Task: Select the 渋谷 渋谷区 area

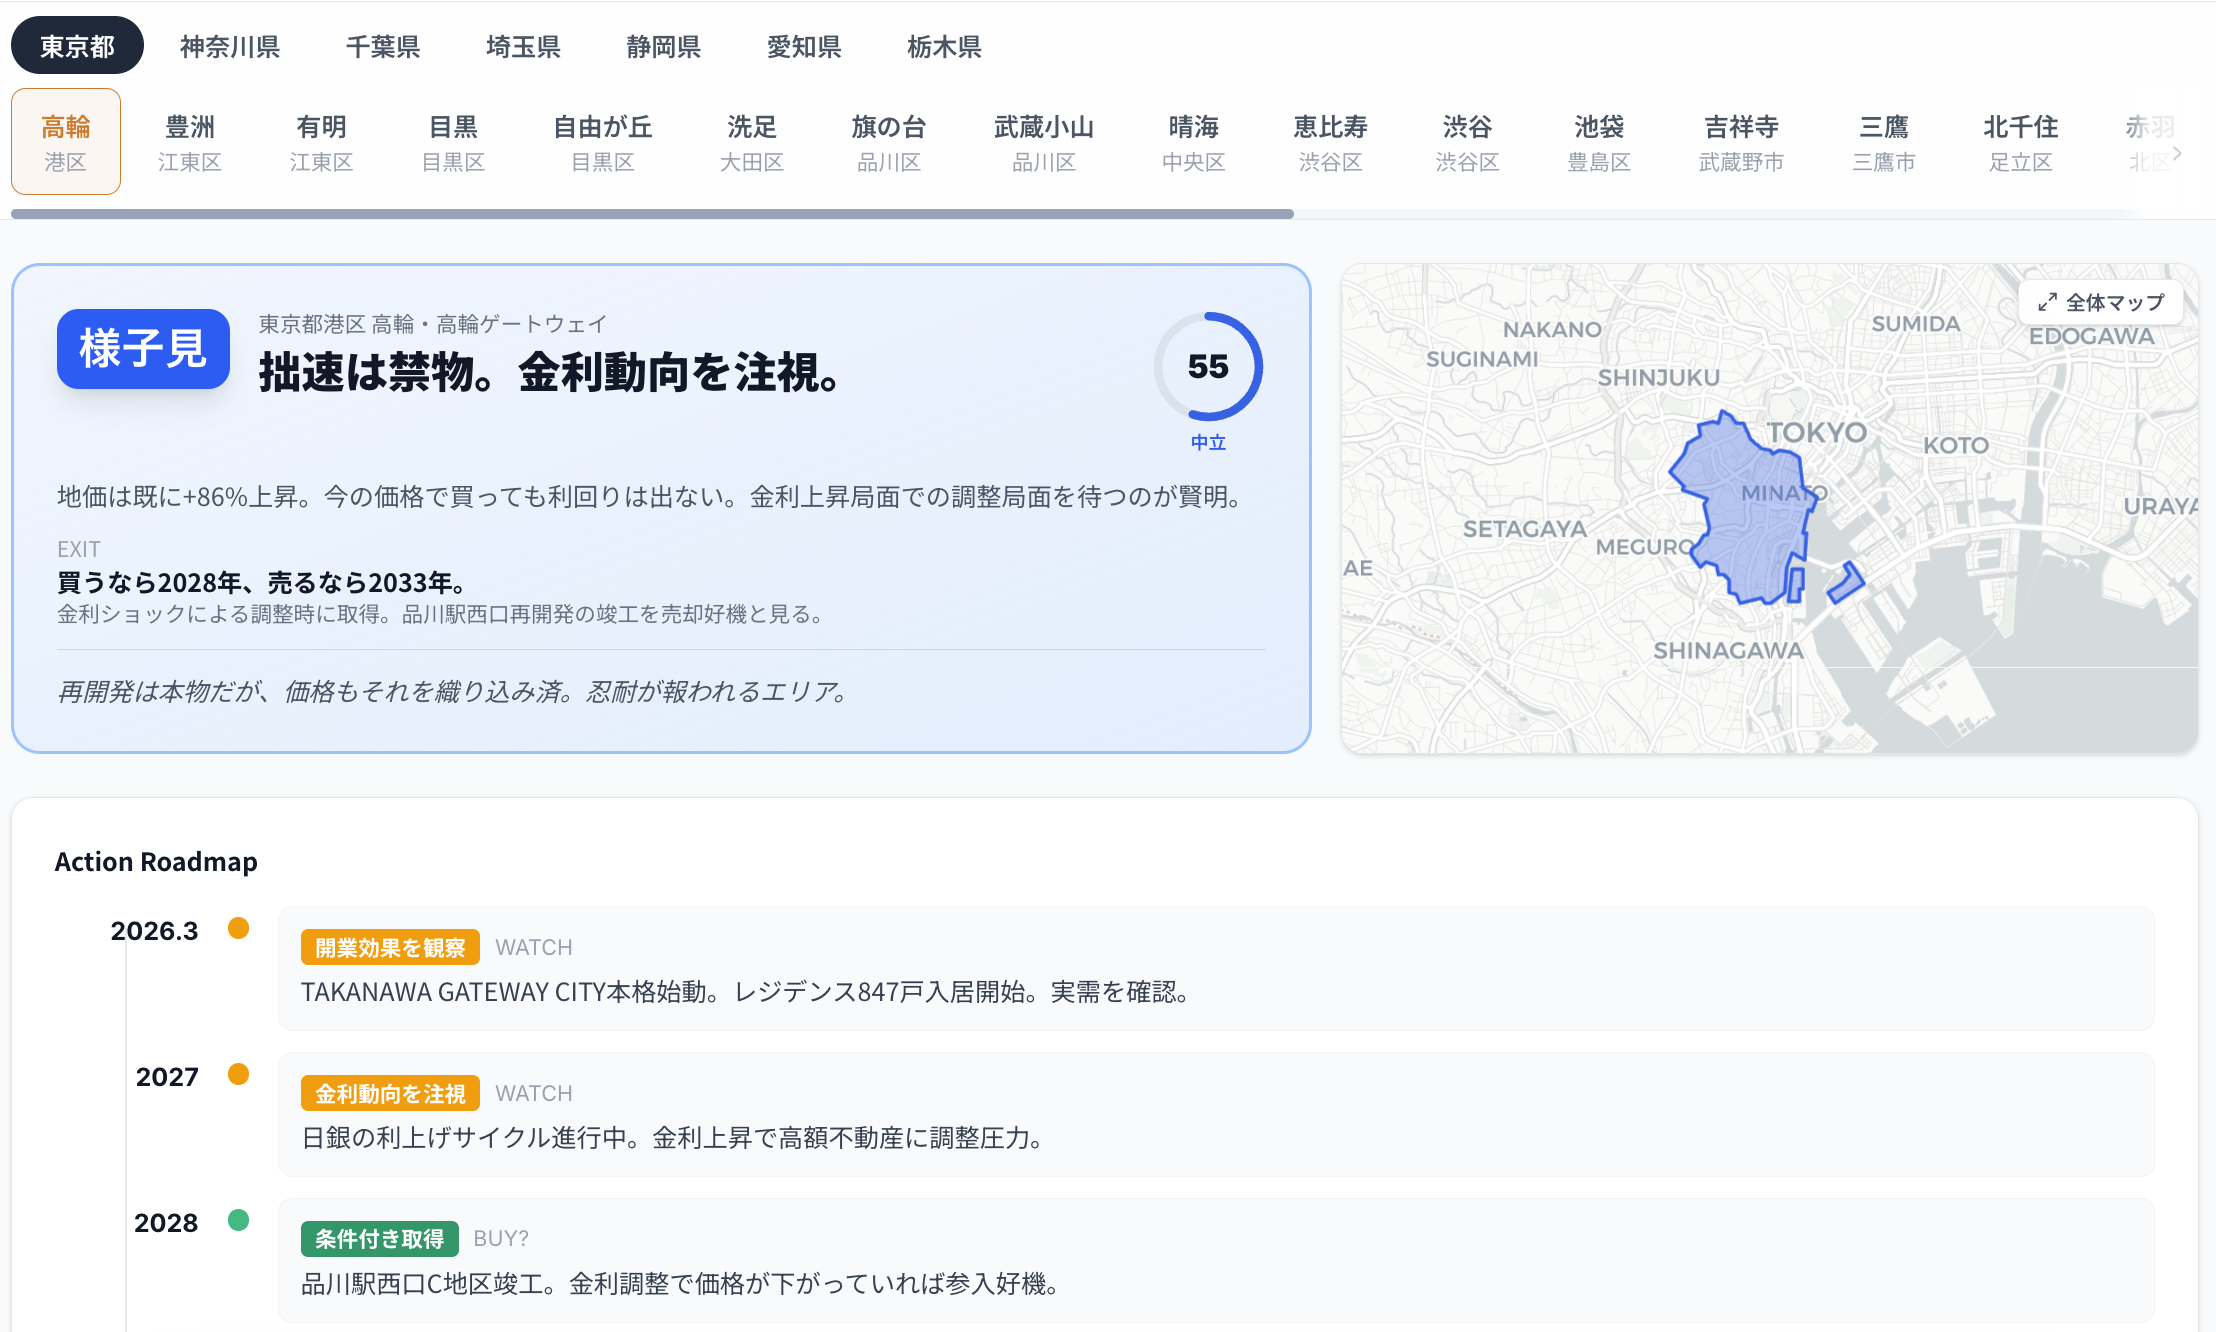Action: tap(1468, 142)
